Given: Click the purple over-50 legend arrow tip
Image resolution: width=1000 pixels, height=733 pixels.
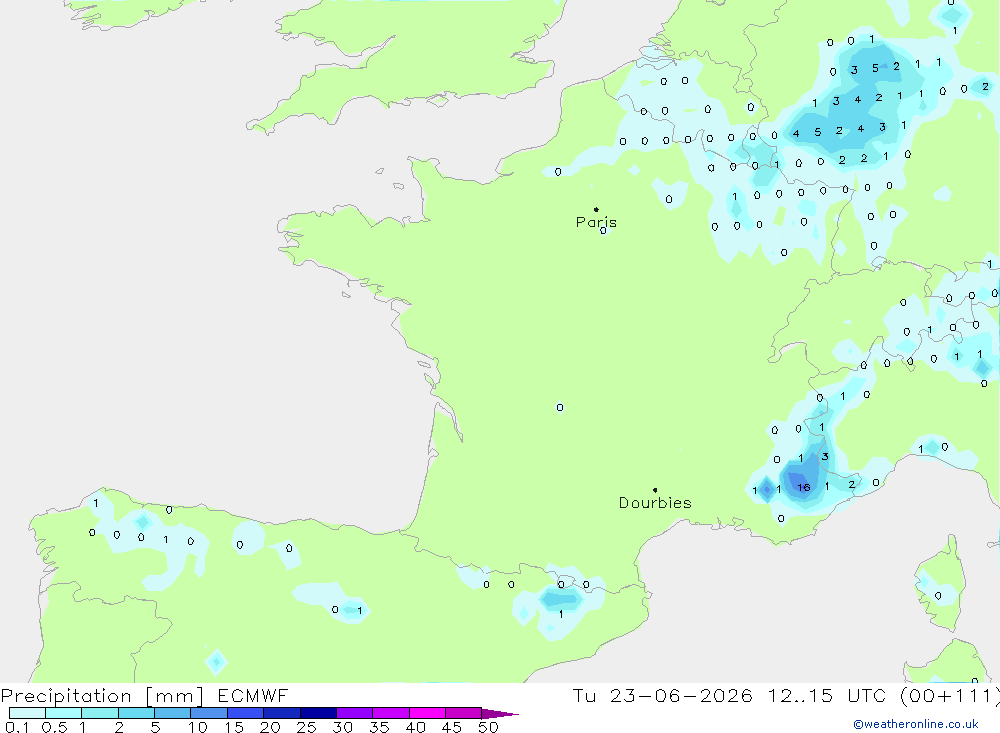Looking at the screenshot, I should tap(500, 714).
